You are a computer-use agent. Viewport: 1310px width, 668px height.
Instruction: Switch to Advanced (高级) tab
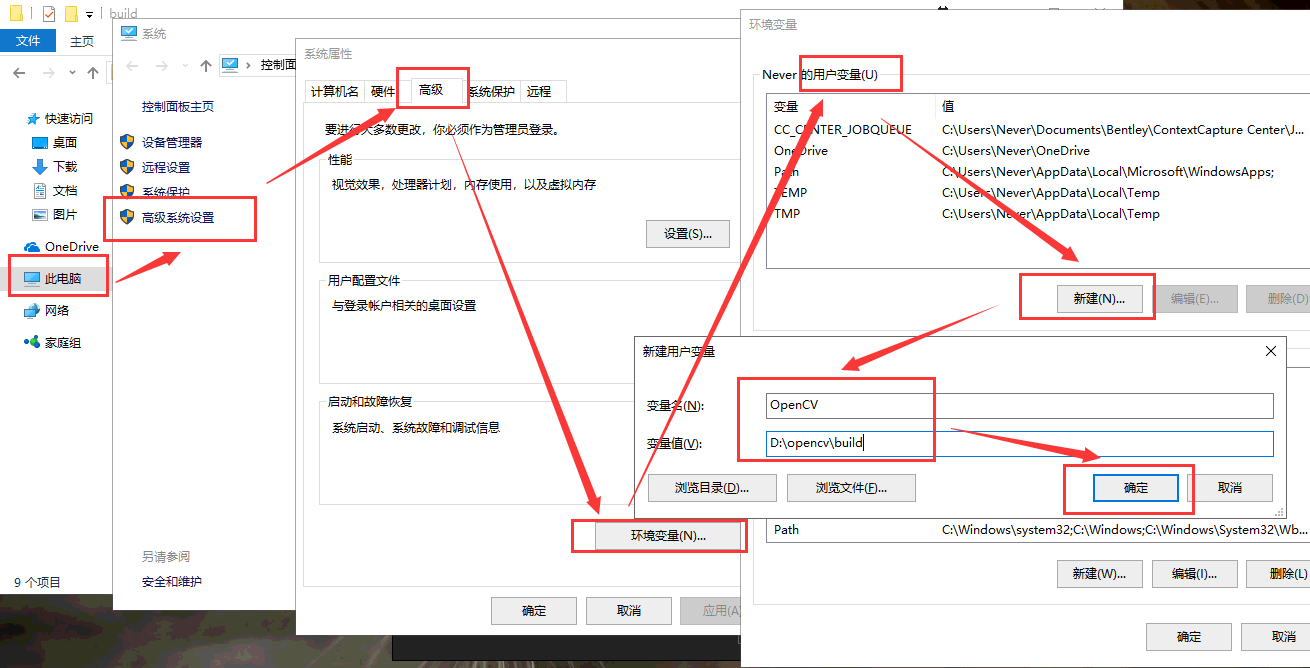(431, 89)
